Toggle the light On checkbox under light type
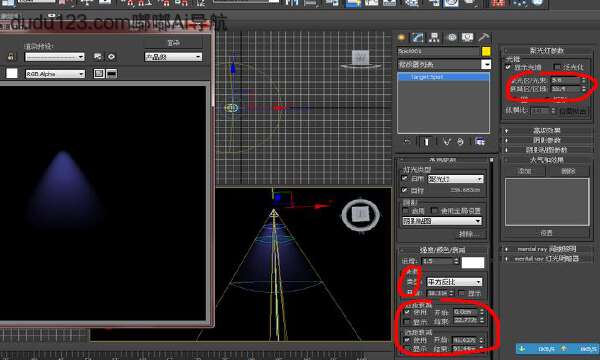This screenshot has height=360, width=600. pyautogui.click(x=404, y=178)
